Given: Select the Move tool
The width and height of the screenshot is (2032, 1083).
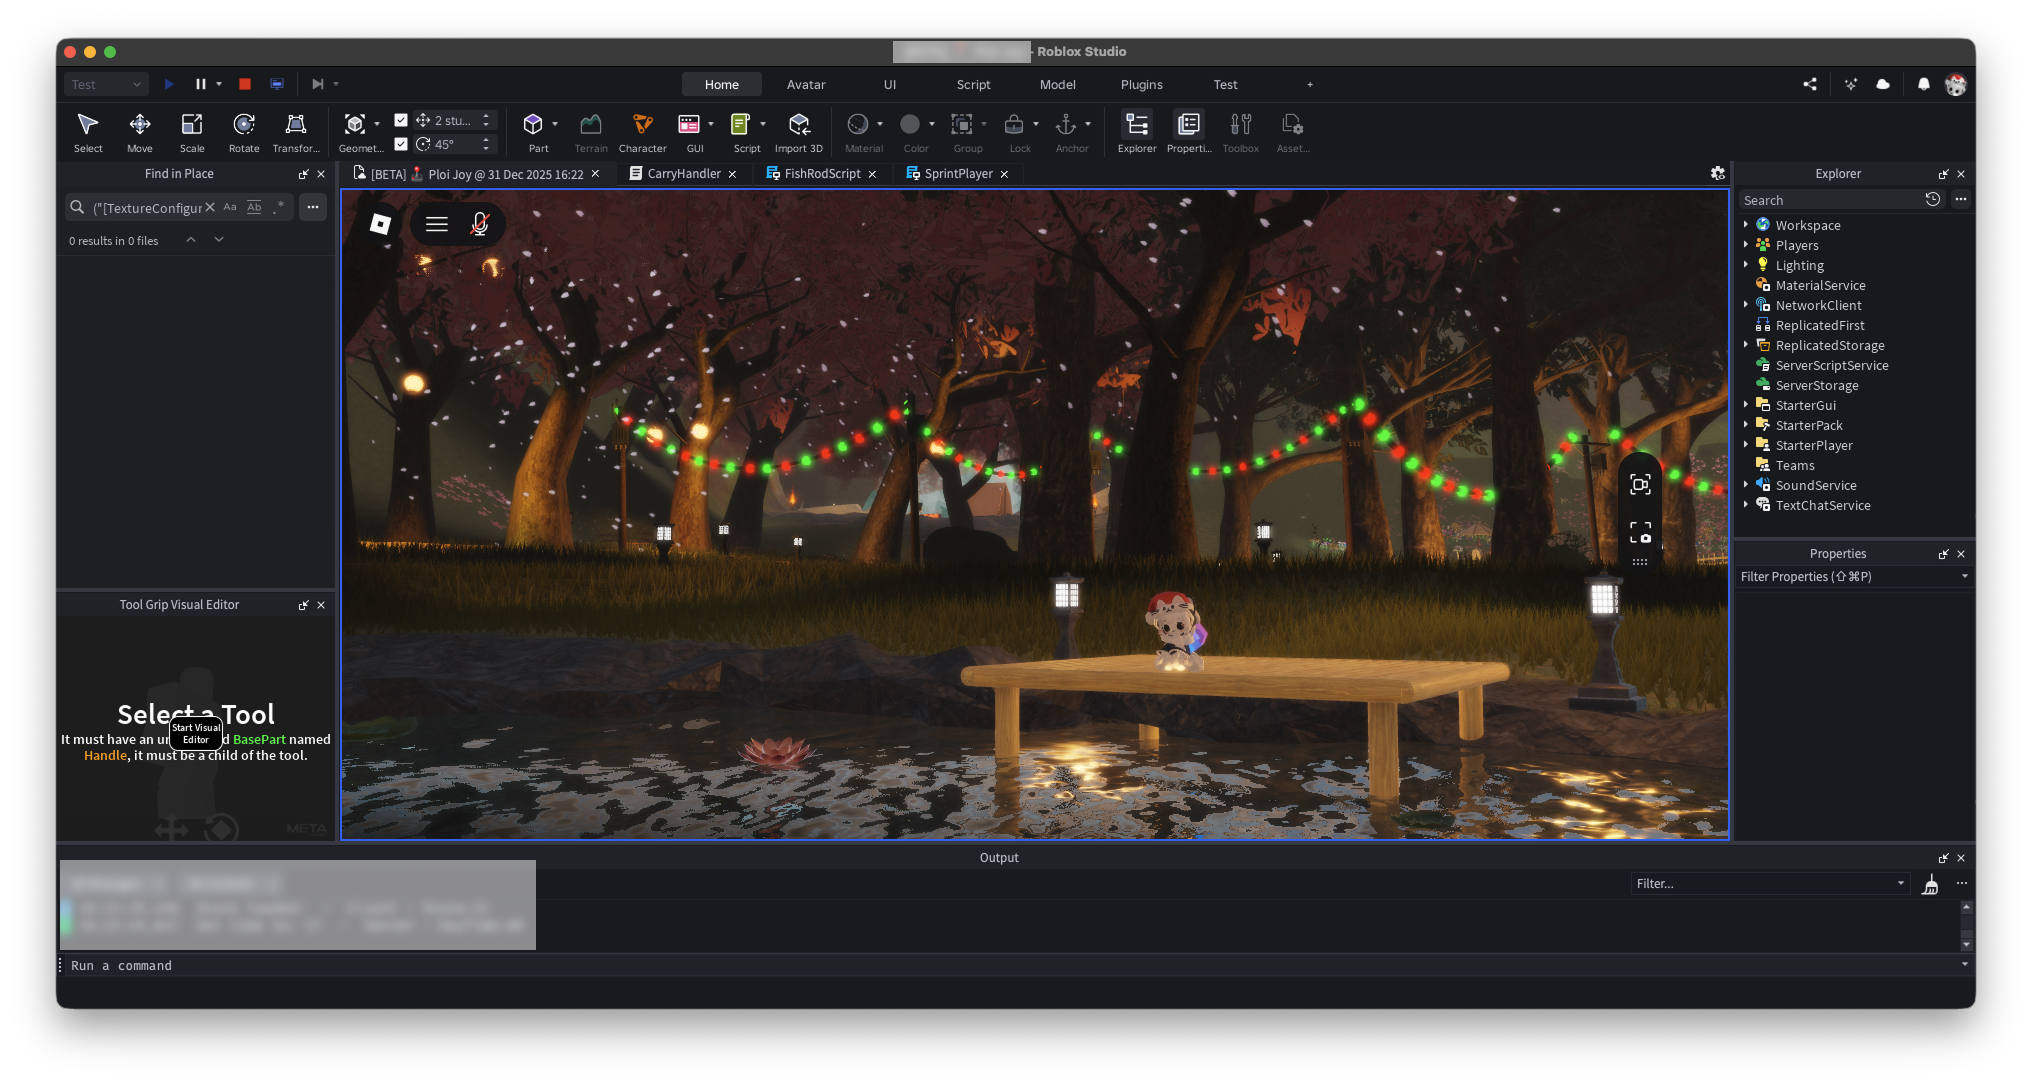Looking at the screenshot, I should tap(140, 124).
